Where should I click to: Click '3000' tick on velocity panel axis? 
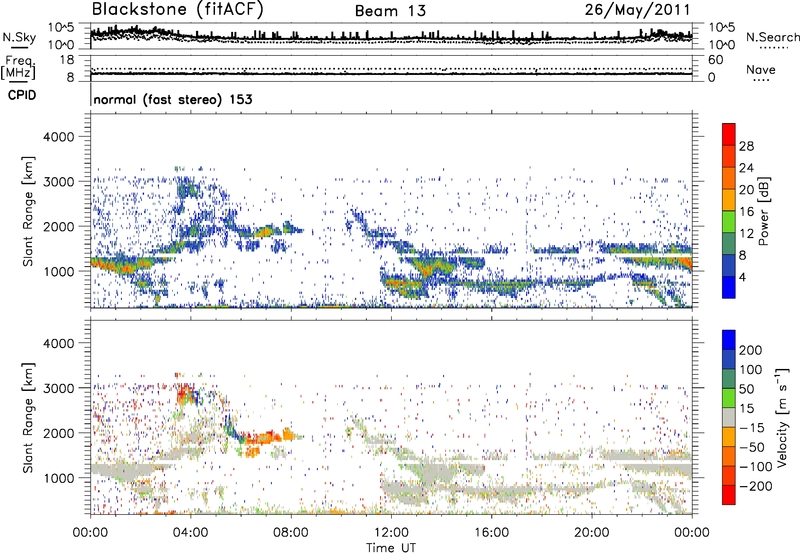tap(58, 388)
